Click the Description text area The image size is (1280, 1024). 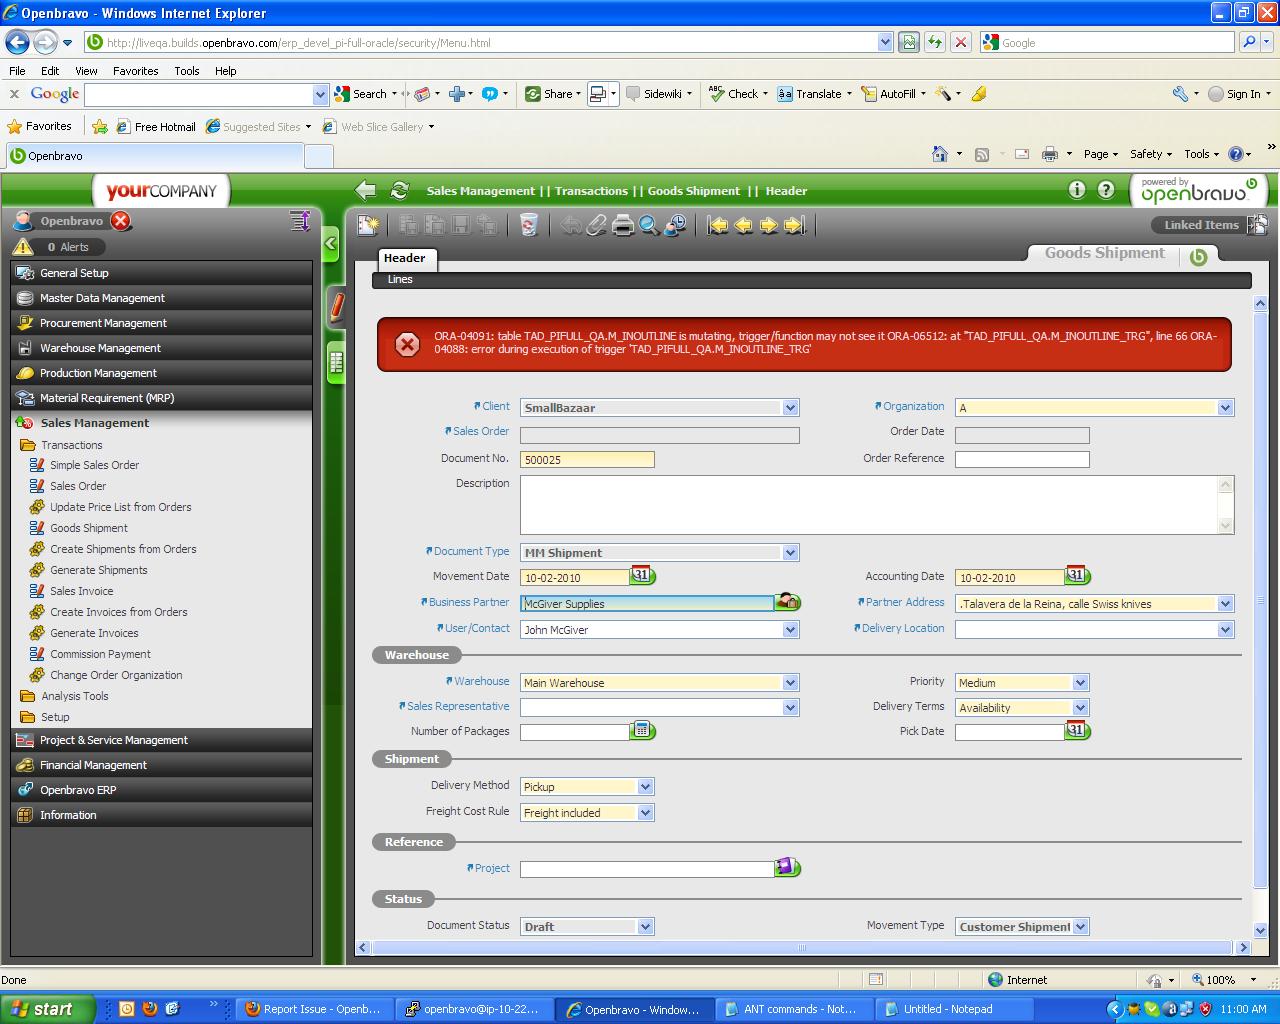pyautogui.click(x=868, y=505)
